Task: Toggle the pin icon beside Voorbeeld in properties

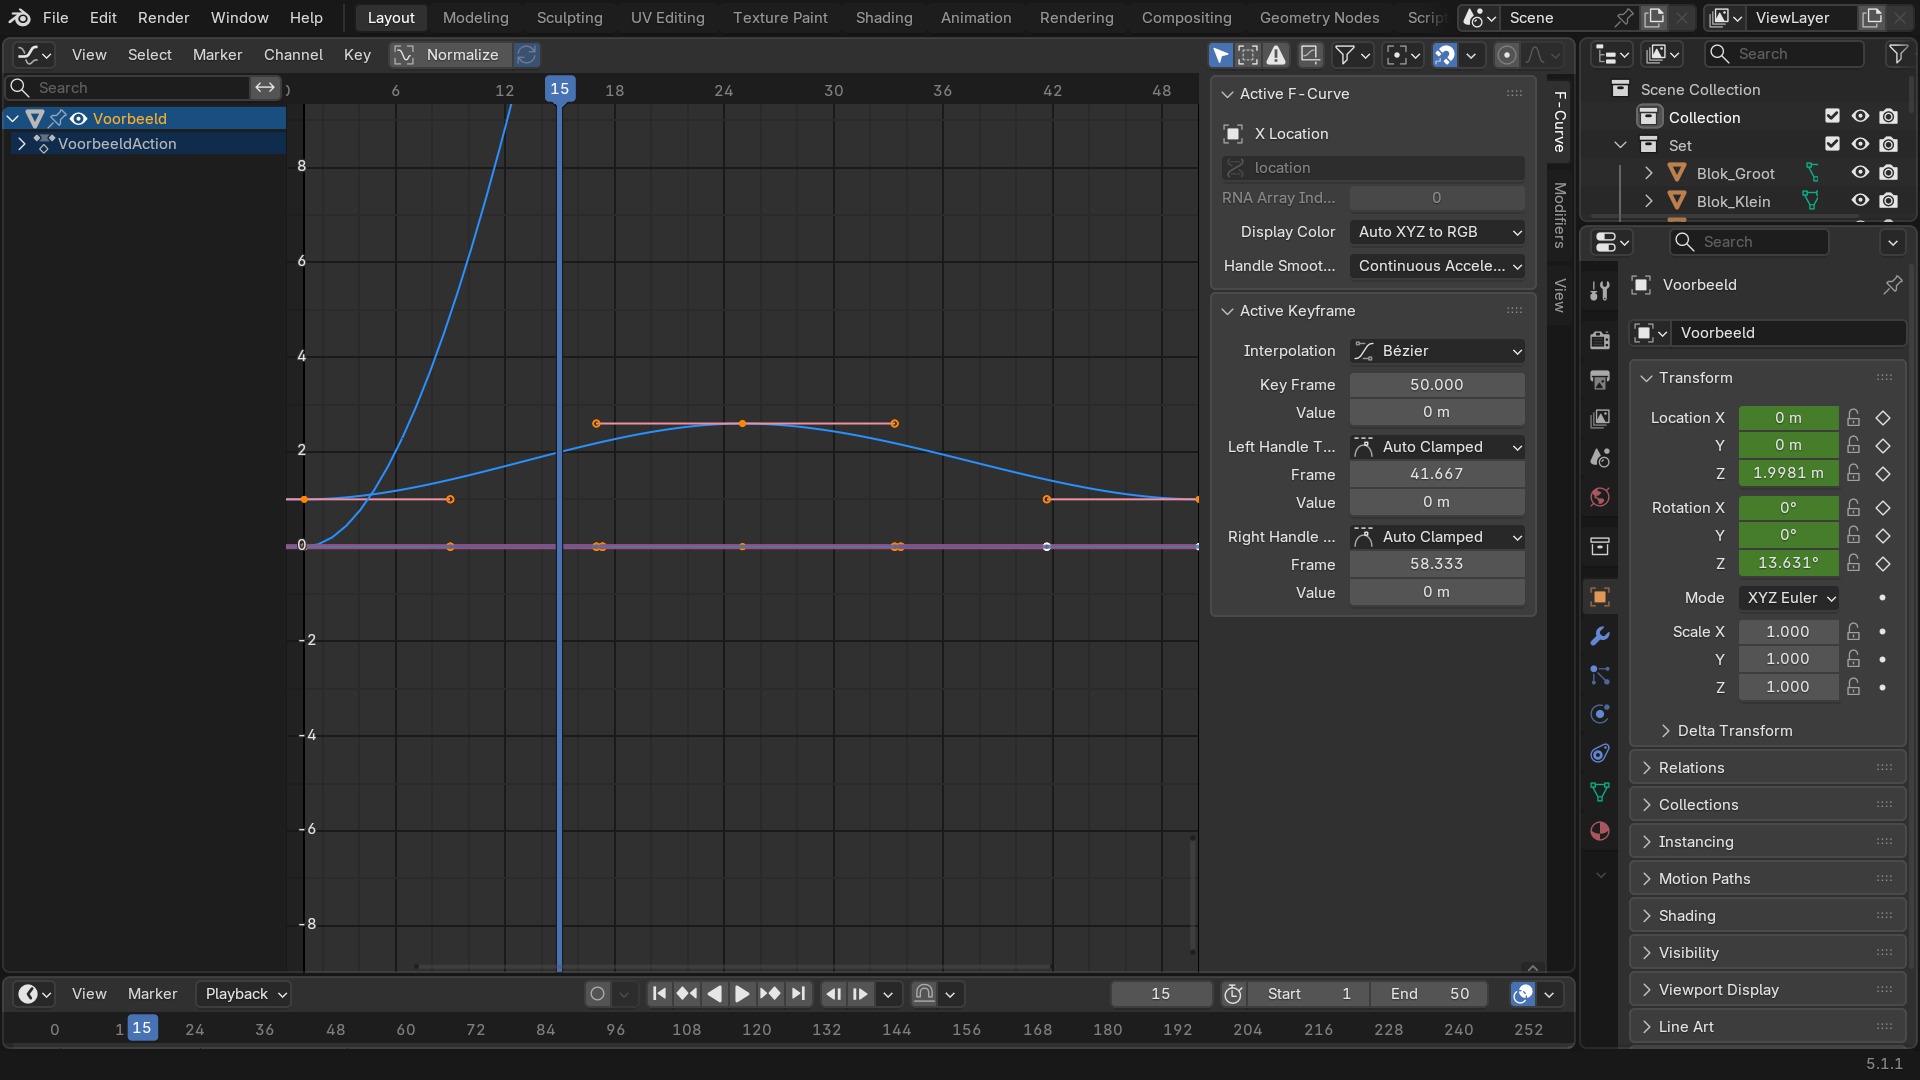Action: [x=1892, y=285]
